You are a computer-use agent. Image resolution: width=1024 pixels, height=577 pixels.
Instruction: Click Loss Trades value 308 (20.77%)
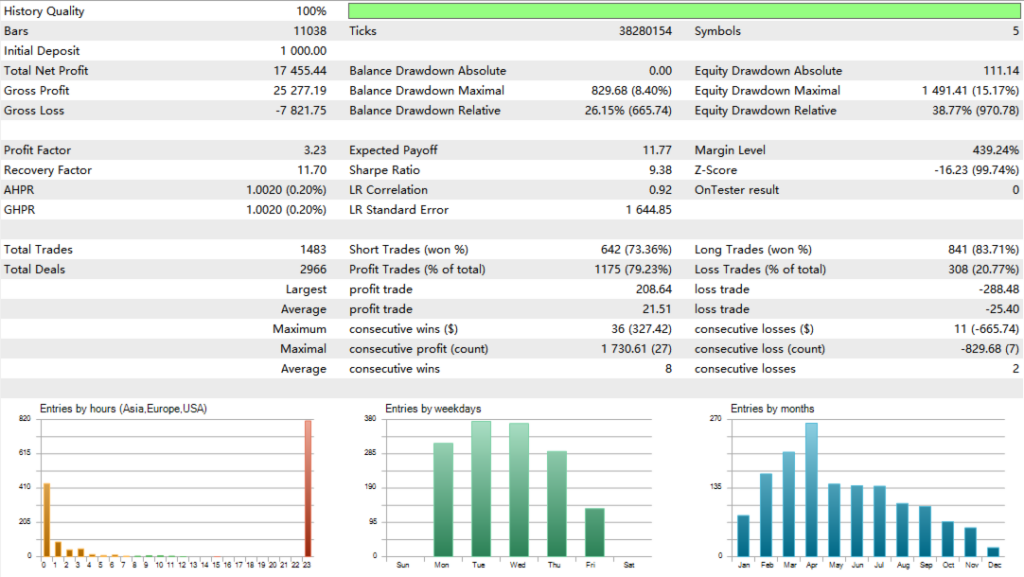[x=984, y=269]
